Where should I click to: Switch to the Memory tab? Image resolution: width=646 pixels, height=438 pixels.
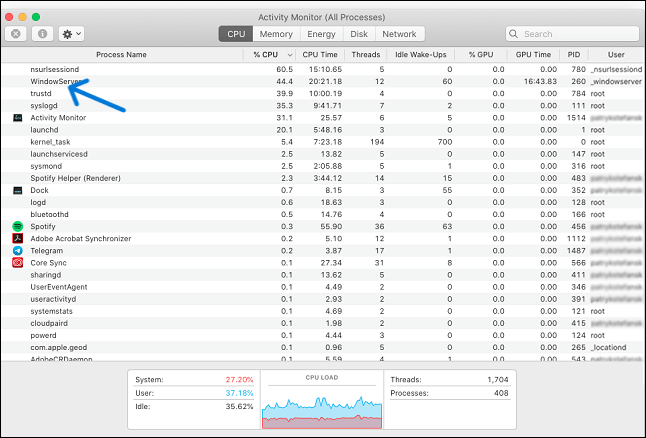(276, 34)
